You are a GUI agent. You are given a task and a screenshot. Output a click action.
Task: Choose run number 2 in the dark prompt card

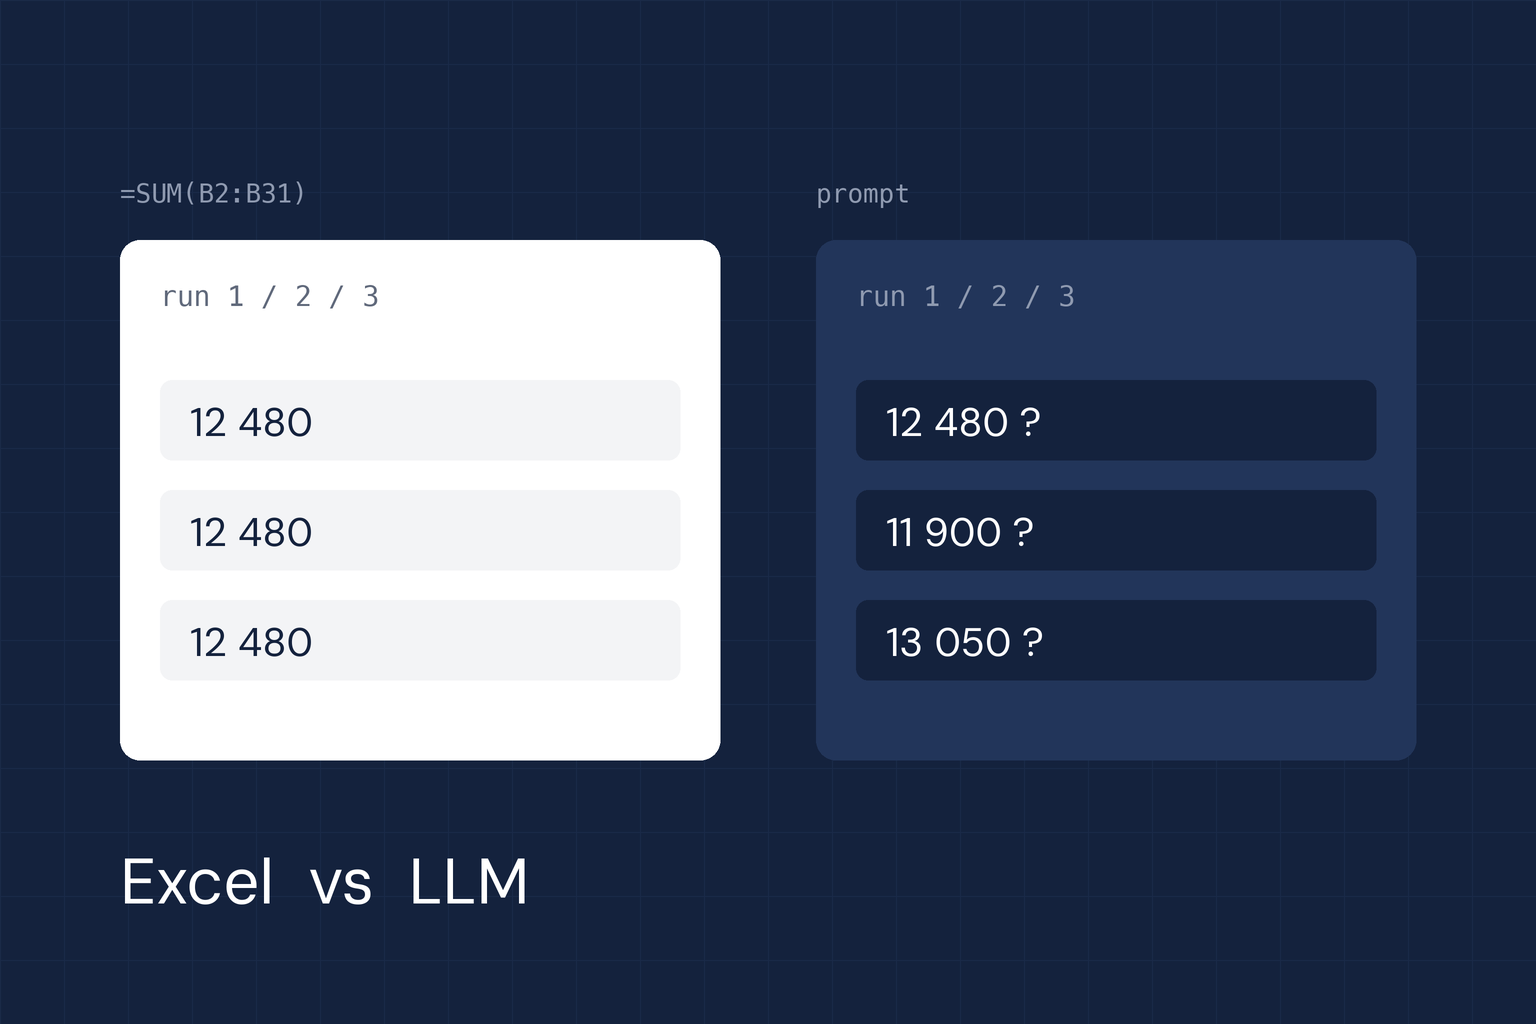point(999,296)
